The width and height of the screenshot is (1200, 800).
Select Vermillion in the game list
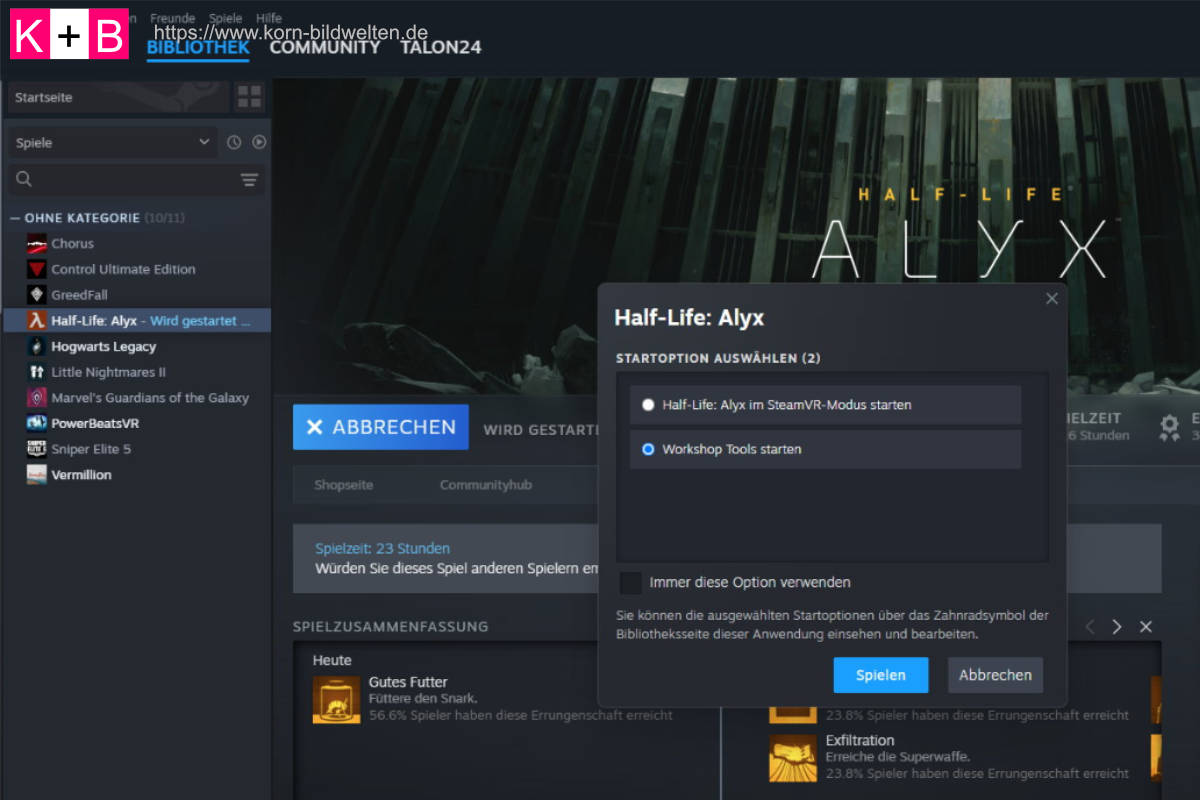click(x=82, y=475)
